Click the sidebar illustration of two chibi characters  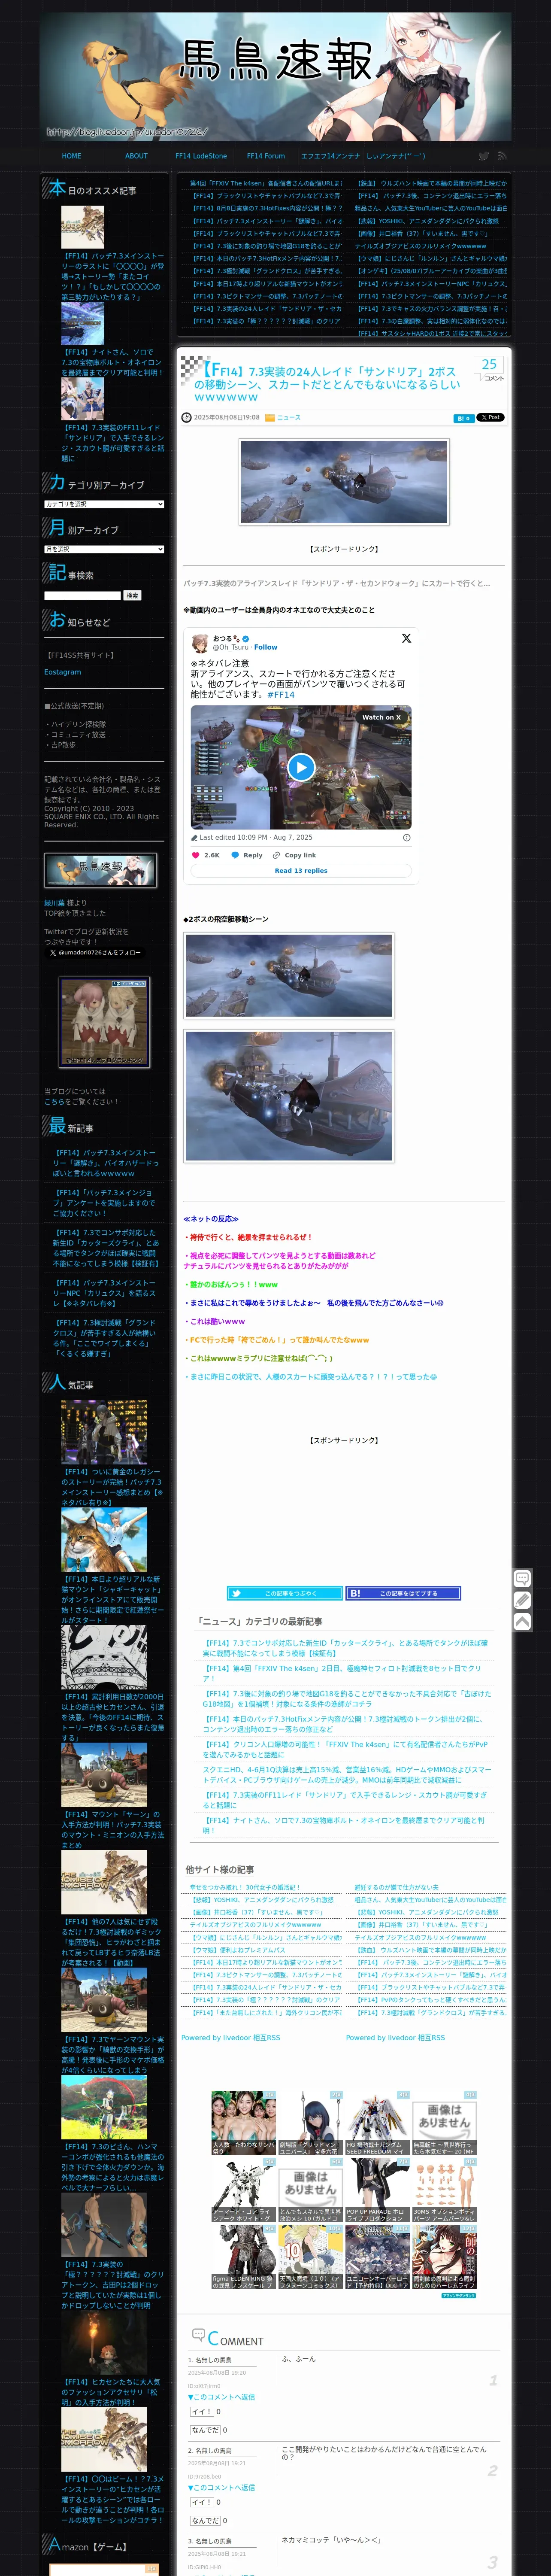click(x=104, y=1021)
